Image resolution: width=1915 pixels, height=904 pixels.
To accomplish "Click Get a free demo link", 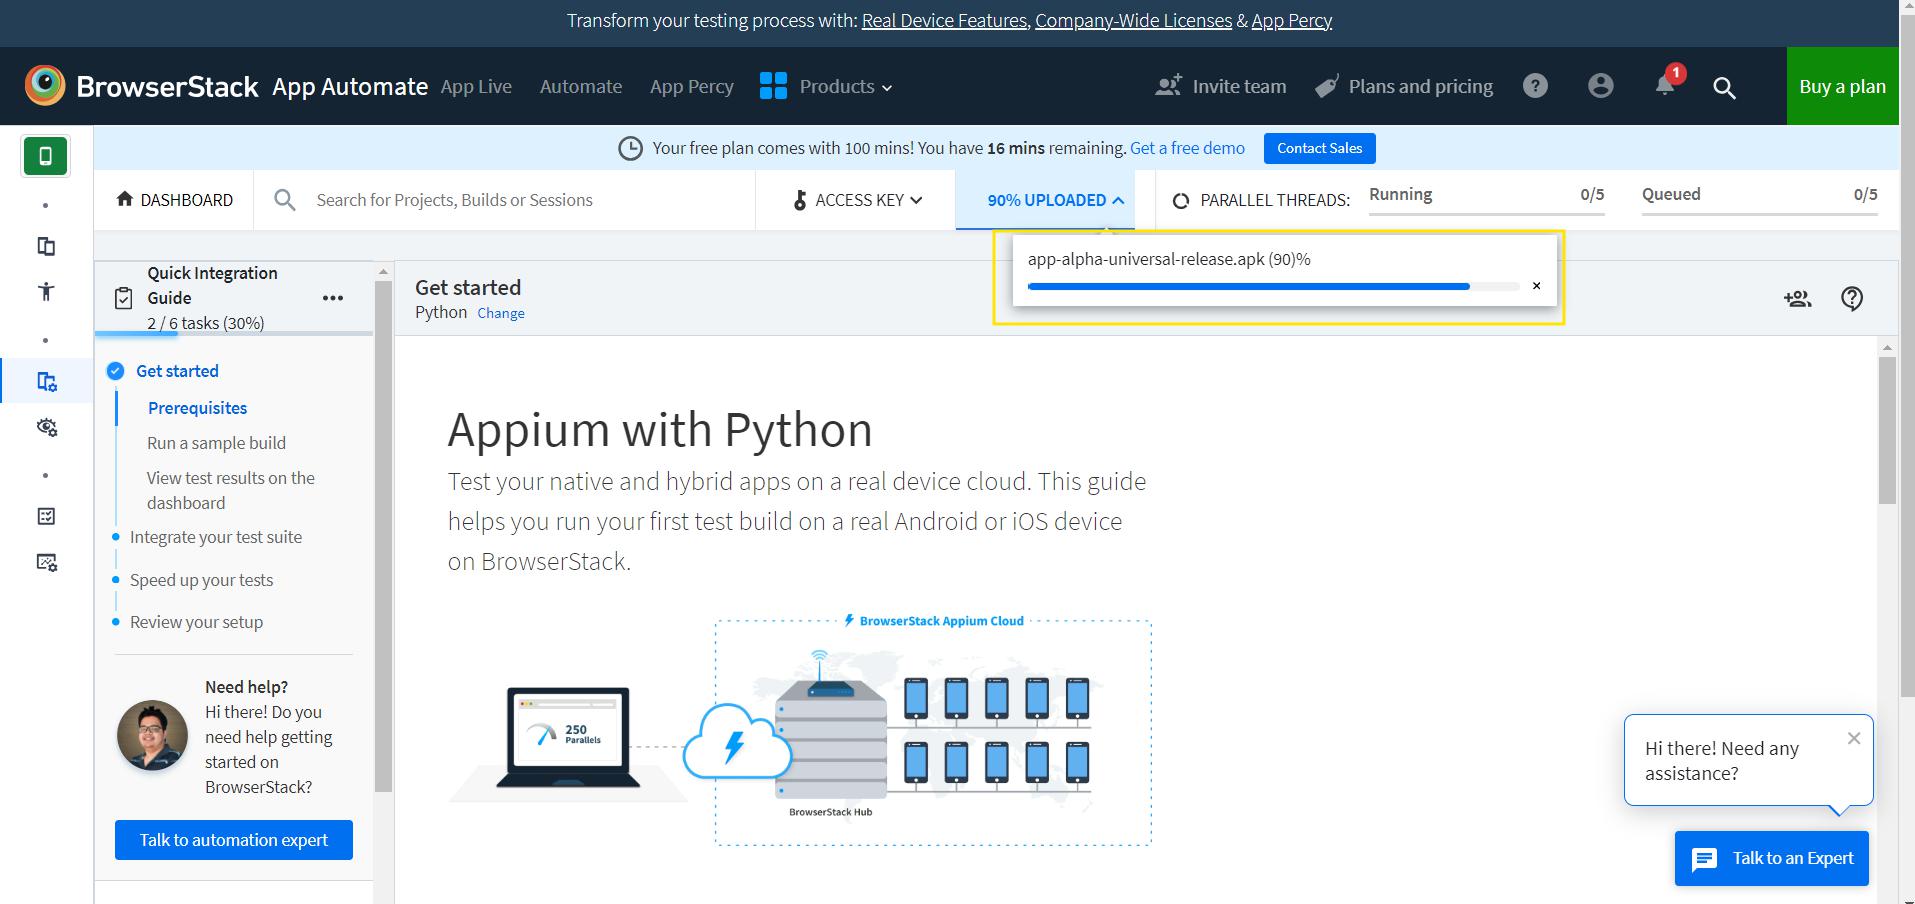I will [x=1187, y=148].
